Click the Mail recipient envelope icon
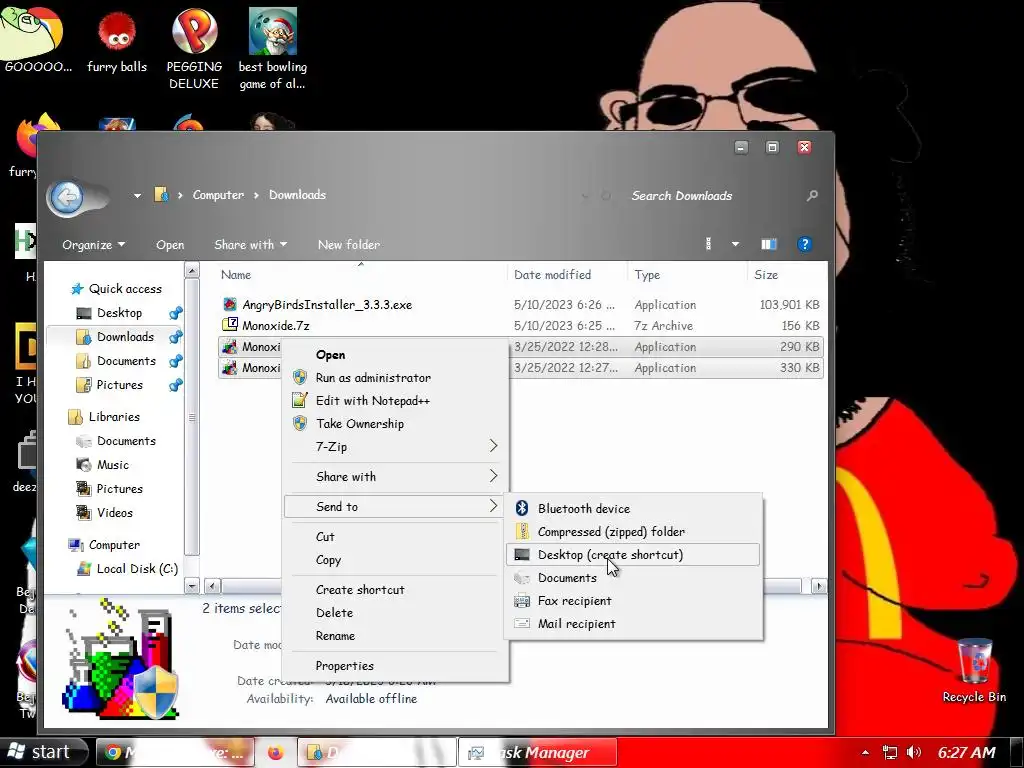This screenshot has width=1024, height=768. pyautogui.click(x=522, y=623)
